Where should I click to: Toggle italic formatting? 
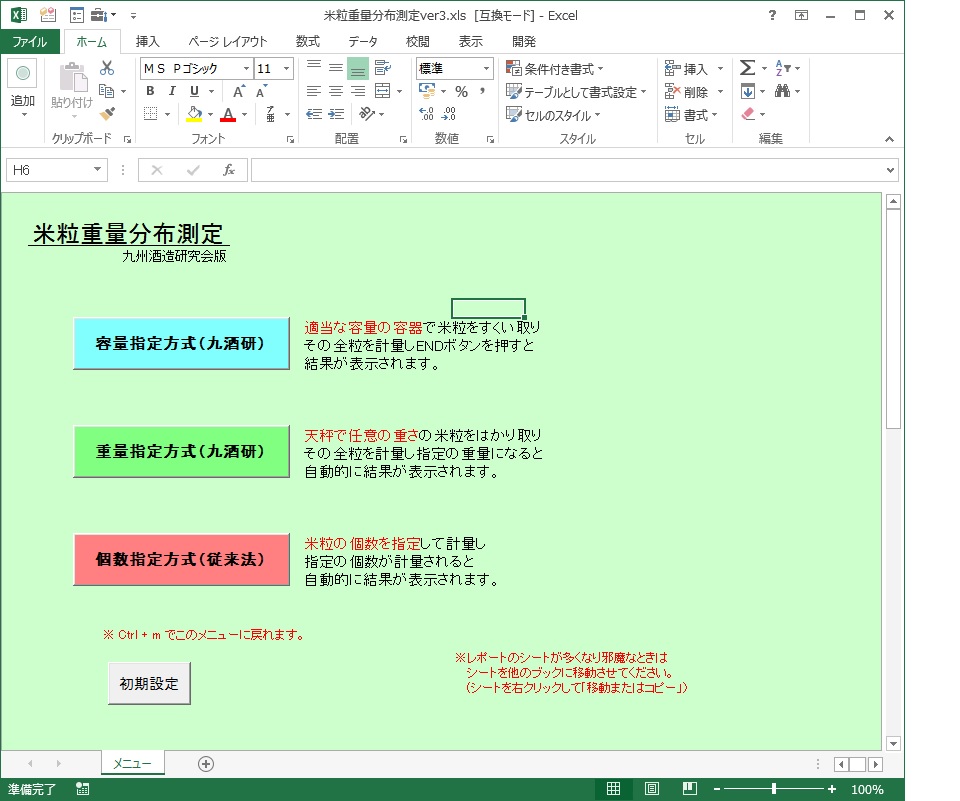pos(172,92)
